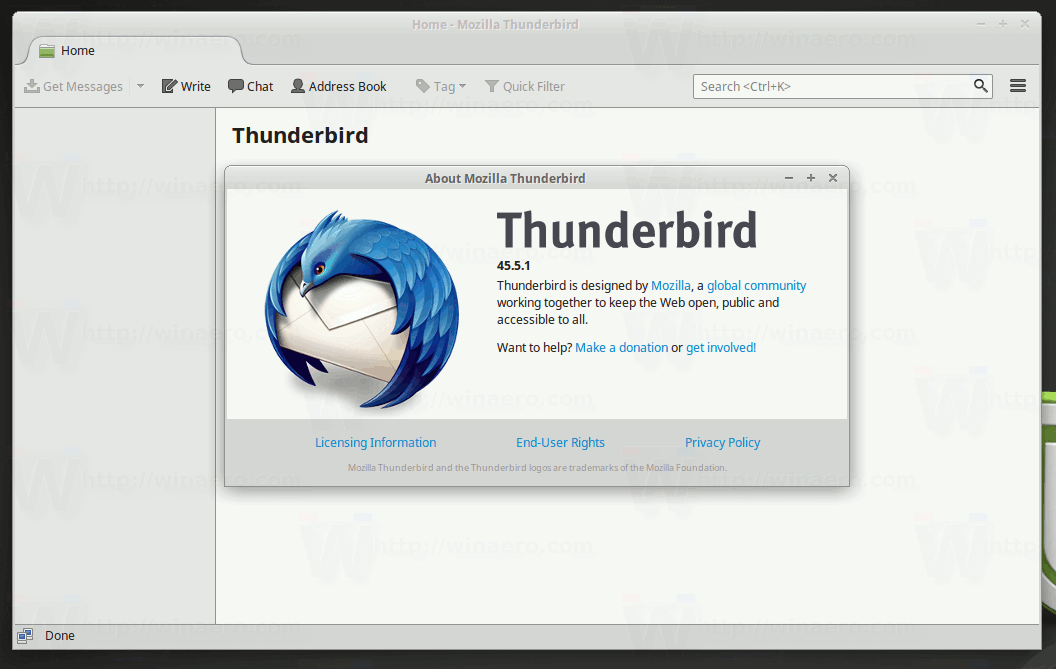Click the Done status bar text
Screen dimensions: 1056x669
point(60,636)
